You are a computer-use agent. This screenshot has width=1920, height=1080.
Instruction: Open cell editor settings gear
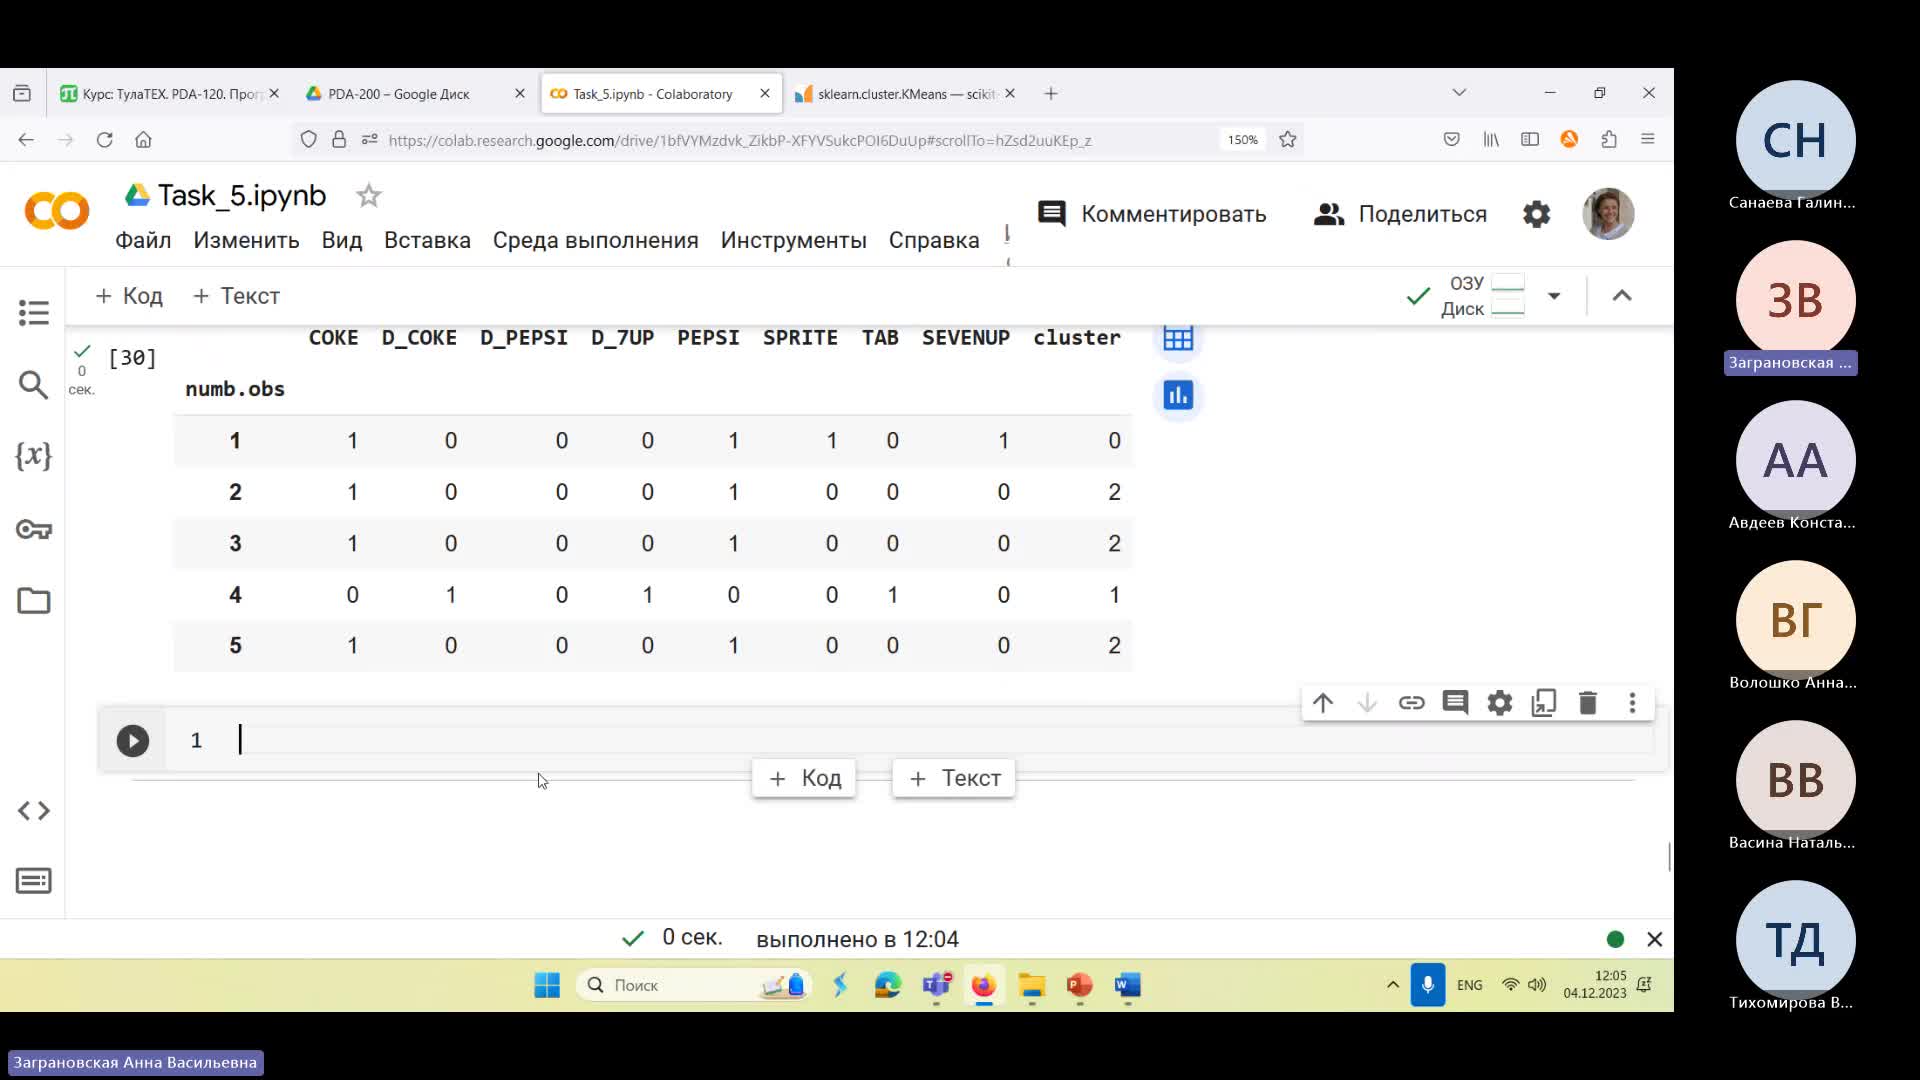(x=1499, y=703)
